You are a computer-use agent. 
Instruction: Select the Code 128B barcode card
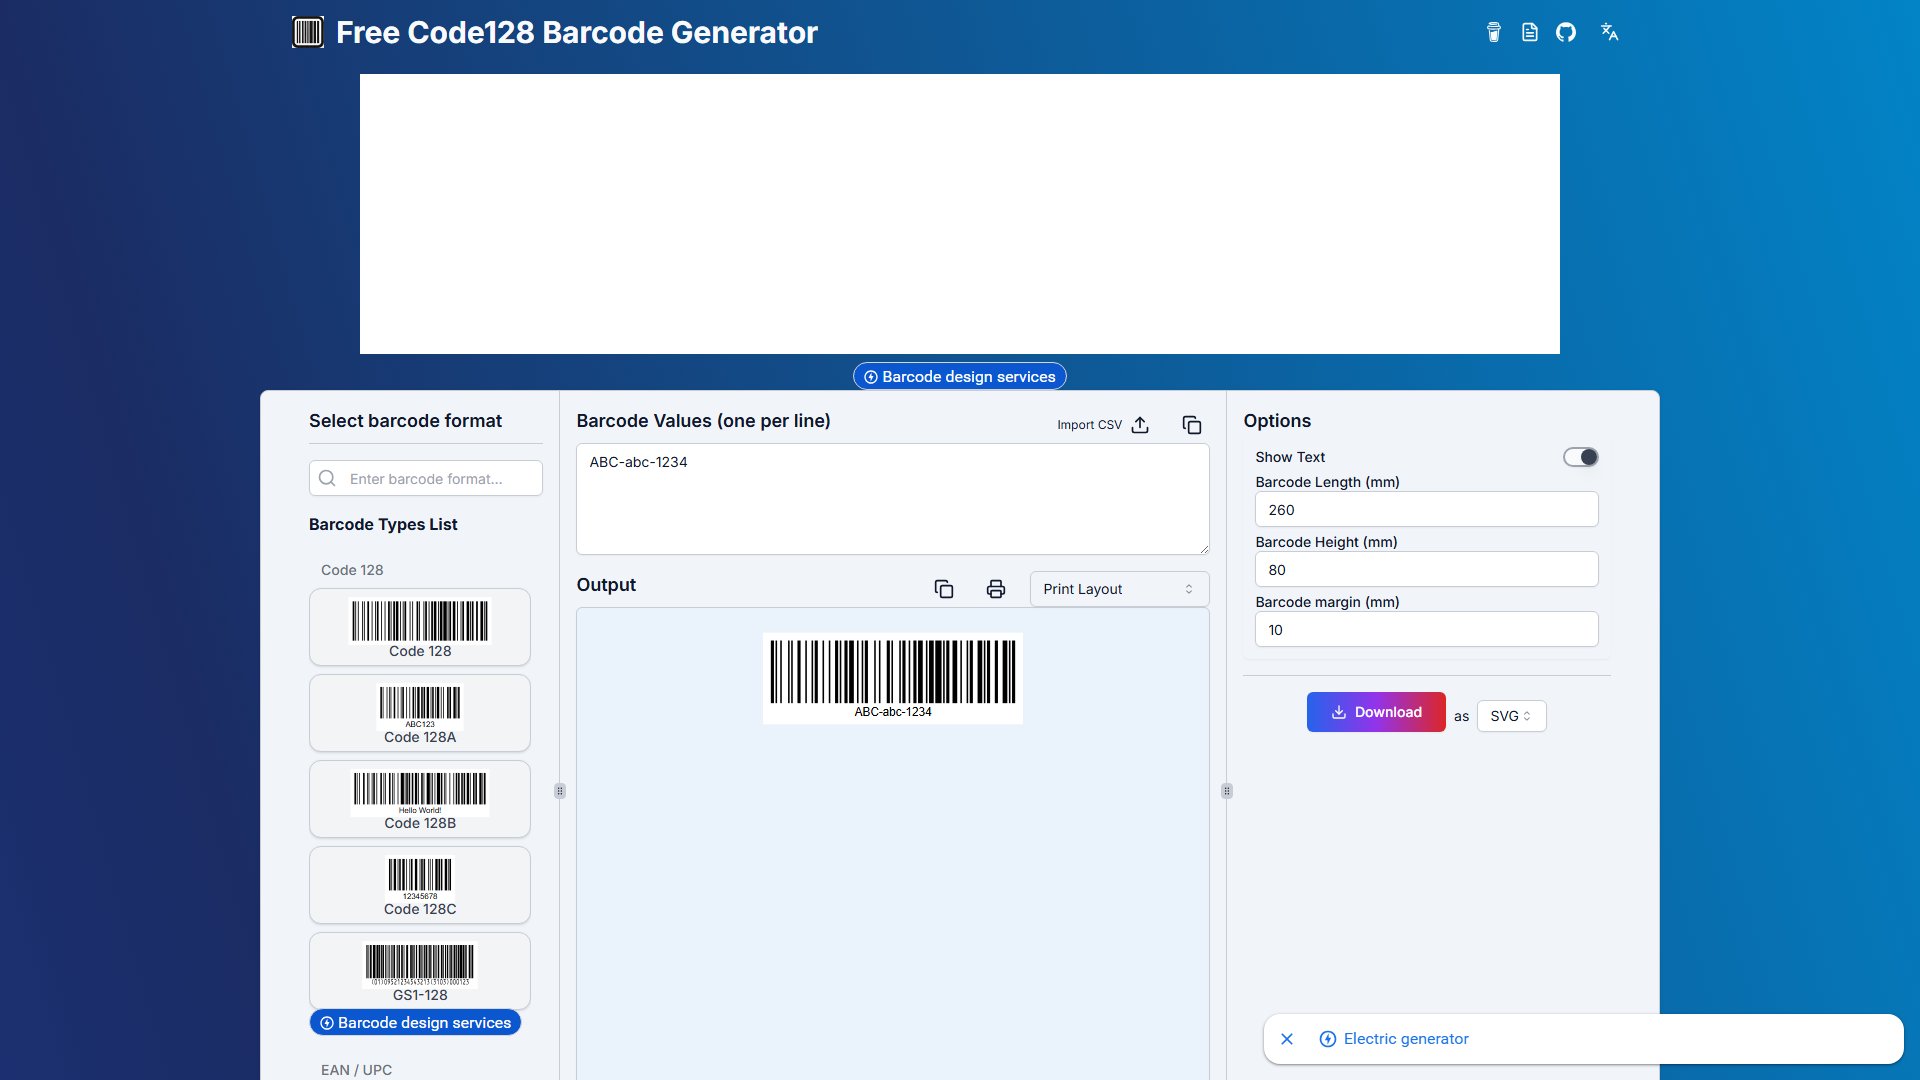[420, 799]
